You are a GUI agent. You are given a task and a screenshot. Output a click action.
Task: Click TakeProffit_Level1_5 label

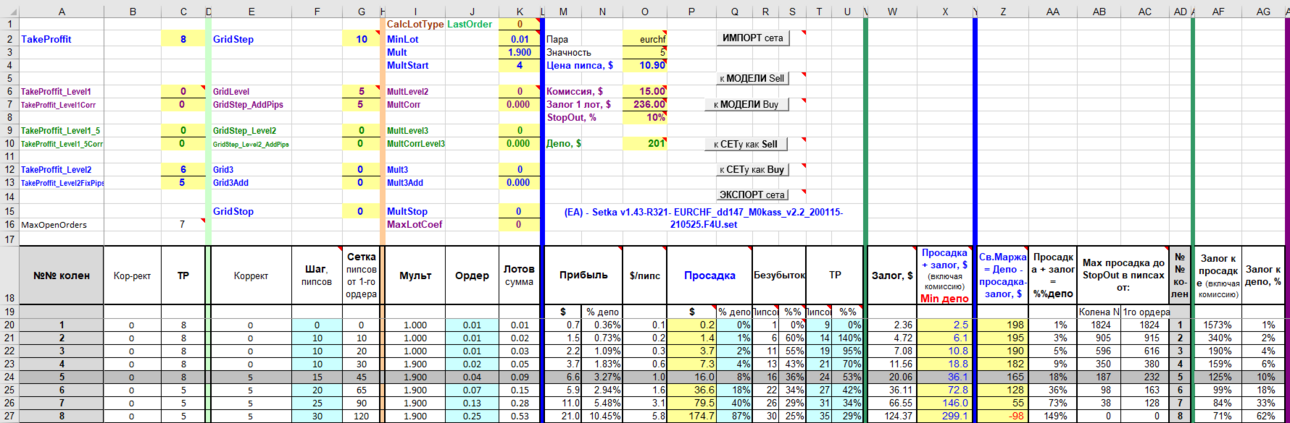coord(60,131)
